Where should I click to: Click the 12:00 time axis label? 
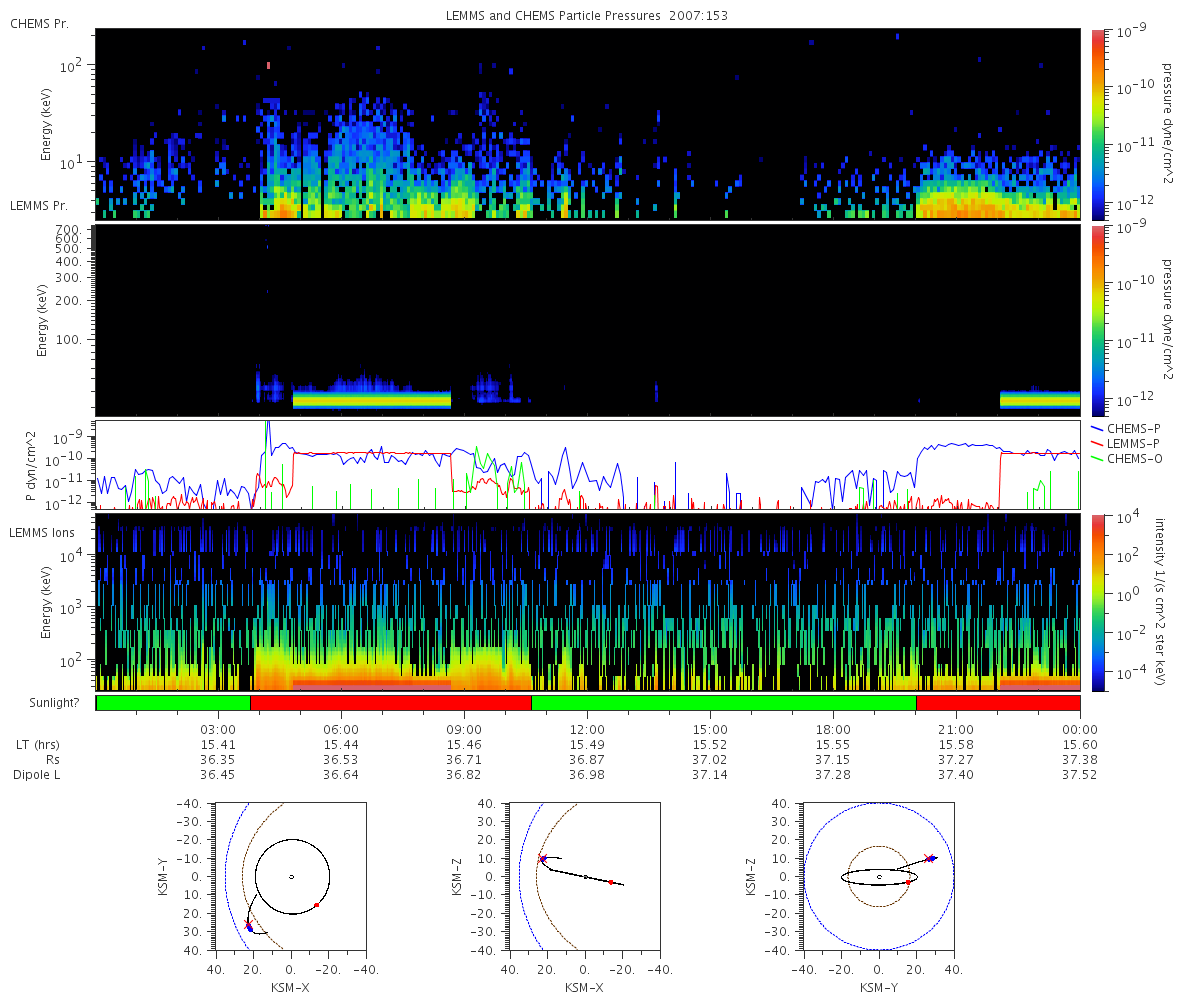tap(587, 728)
